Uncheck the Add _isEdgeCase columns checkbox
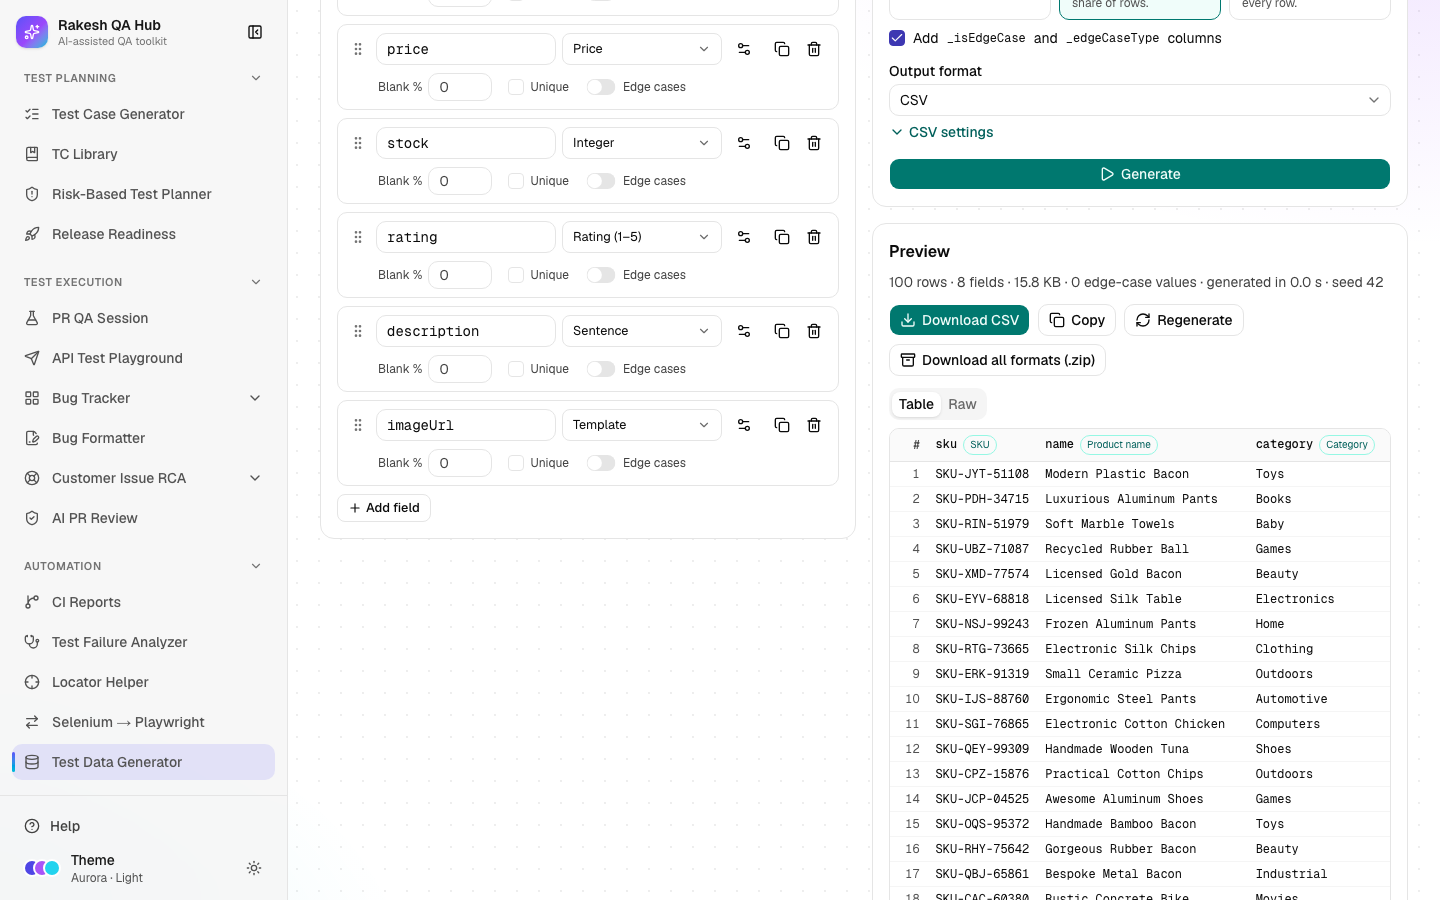The width and height of the screenshot is (1440, 900). (x=897, y=38)
